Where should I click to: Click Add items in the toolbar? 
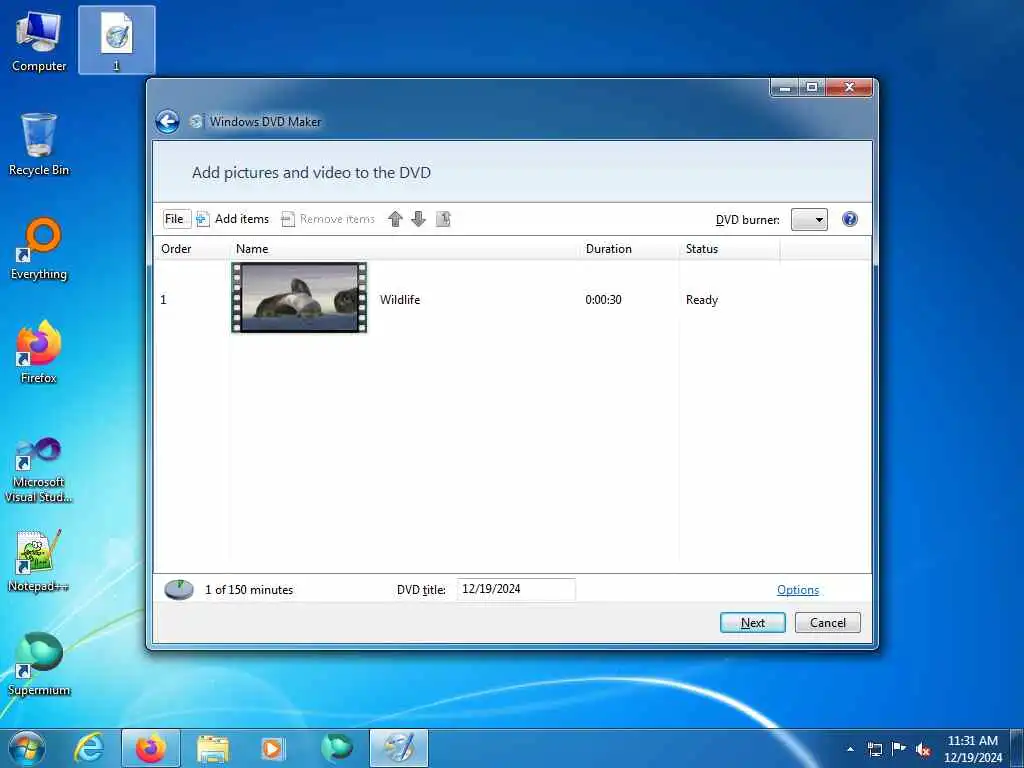pyautogui.click(x=233, y=219)
